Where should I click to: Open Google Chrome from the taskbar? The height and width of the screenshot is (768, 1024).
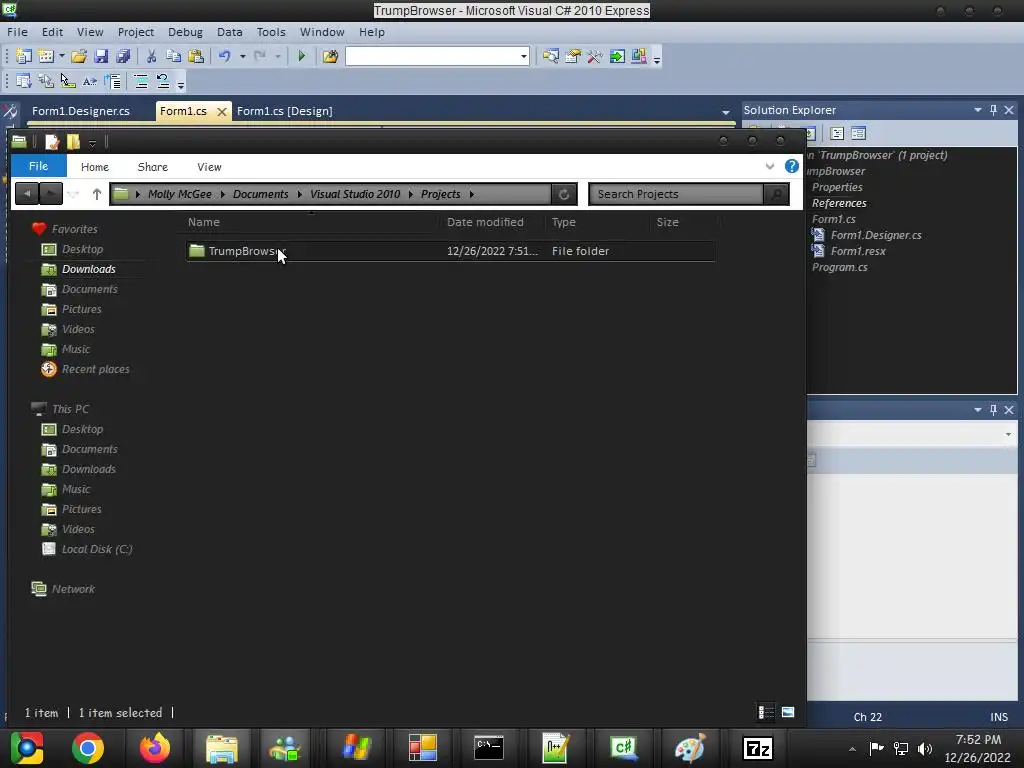[x=88, y=748]
